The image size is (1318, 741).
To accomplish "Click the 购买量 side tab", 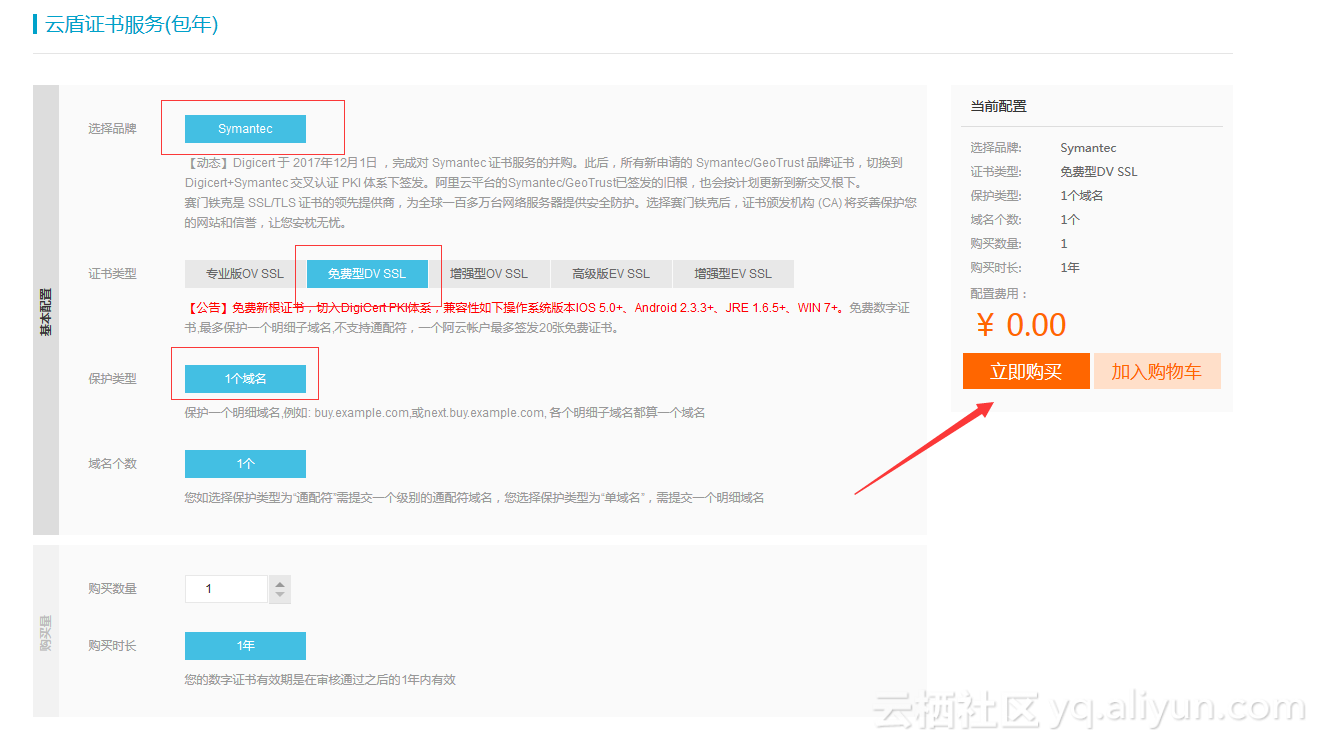I will click(46, 631).
